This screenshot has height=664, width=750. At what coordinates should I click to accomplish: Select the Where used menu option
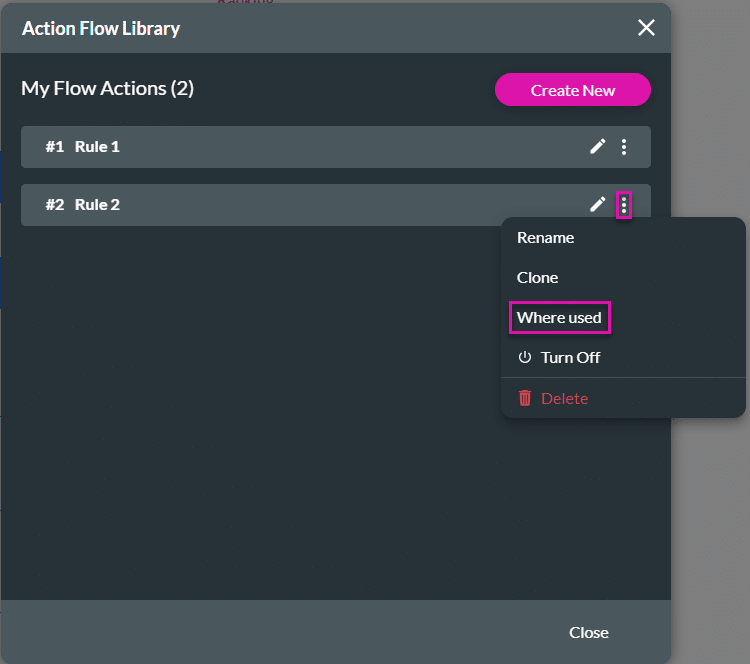(559, 318)
